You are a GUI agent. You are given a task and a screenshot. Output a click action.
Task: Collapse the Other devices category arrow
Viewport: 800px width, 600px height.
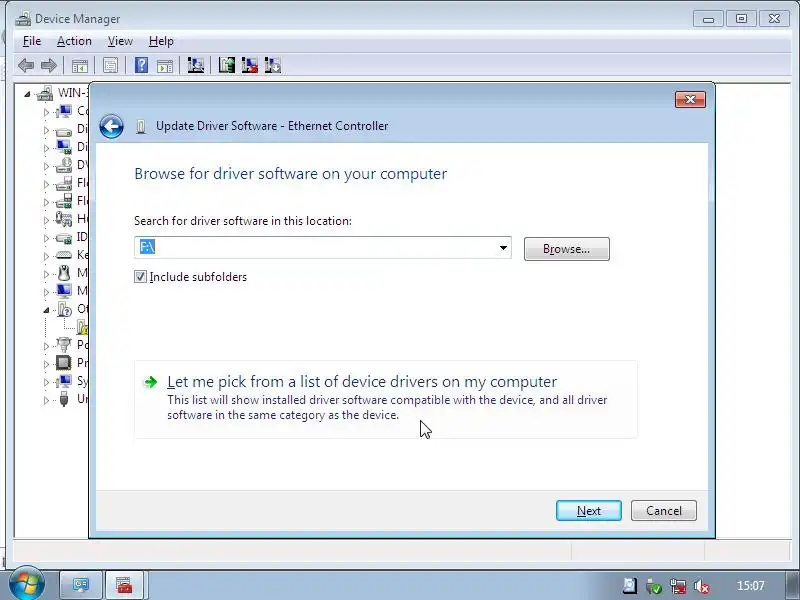pos(46,310)
